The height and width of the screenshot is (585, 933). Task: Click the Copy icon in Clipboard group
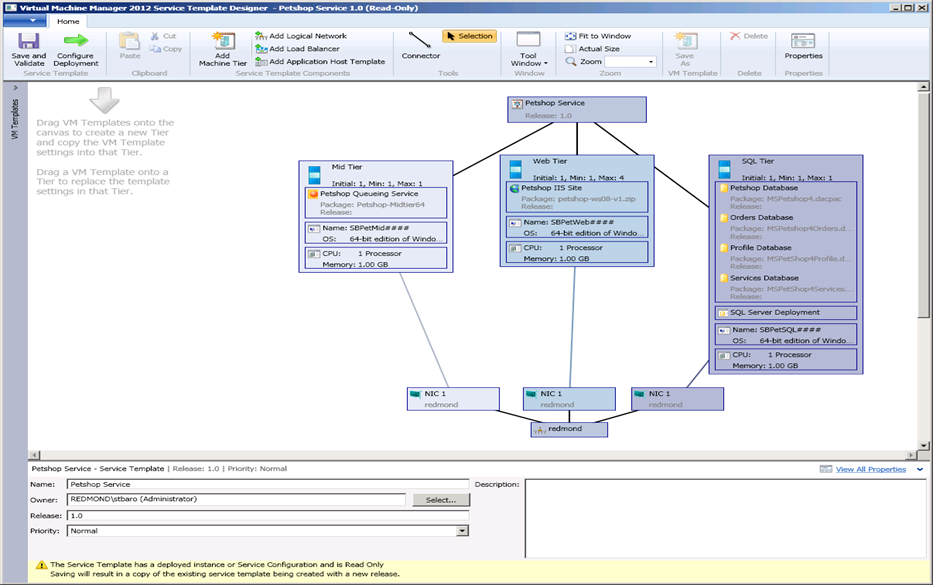(x=155, y=49)
